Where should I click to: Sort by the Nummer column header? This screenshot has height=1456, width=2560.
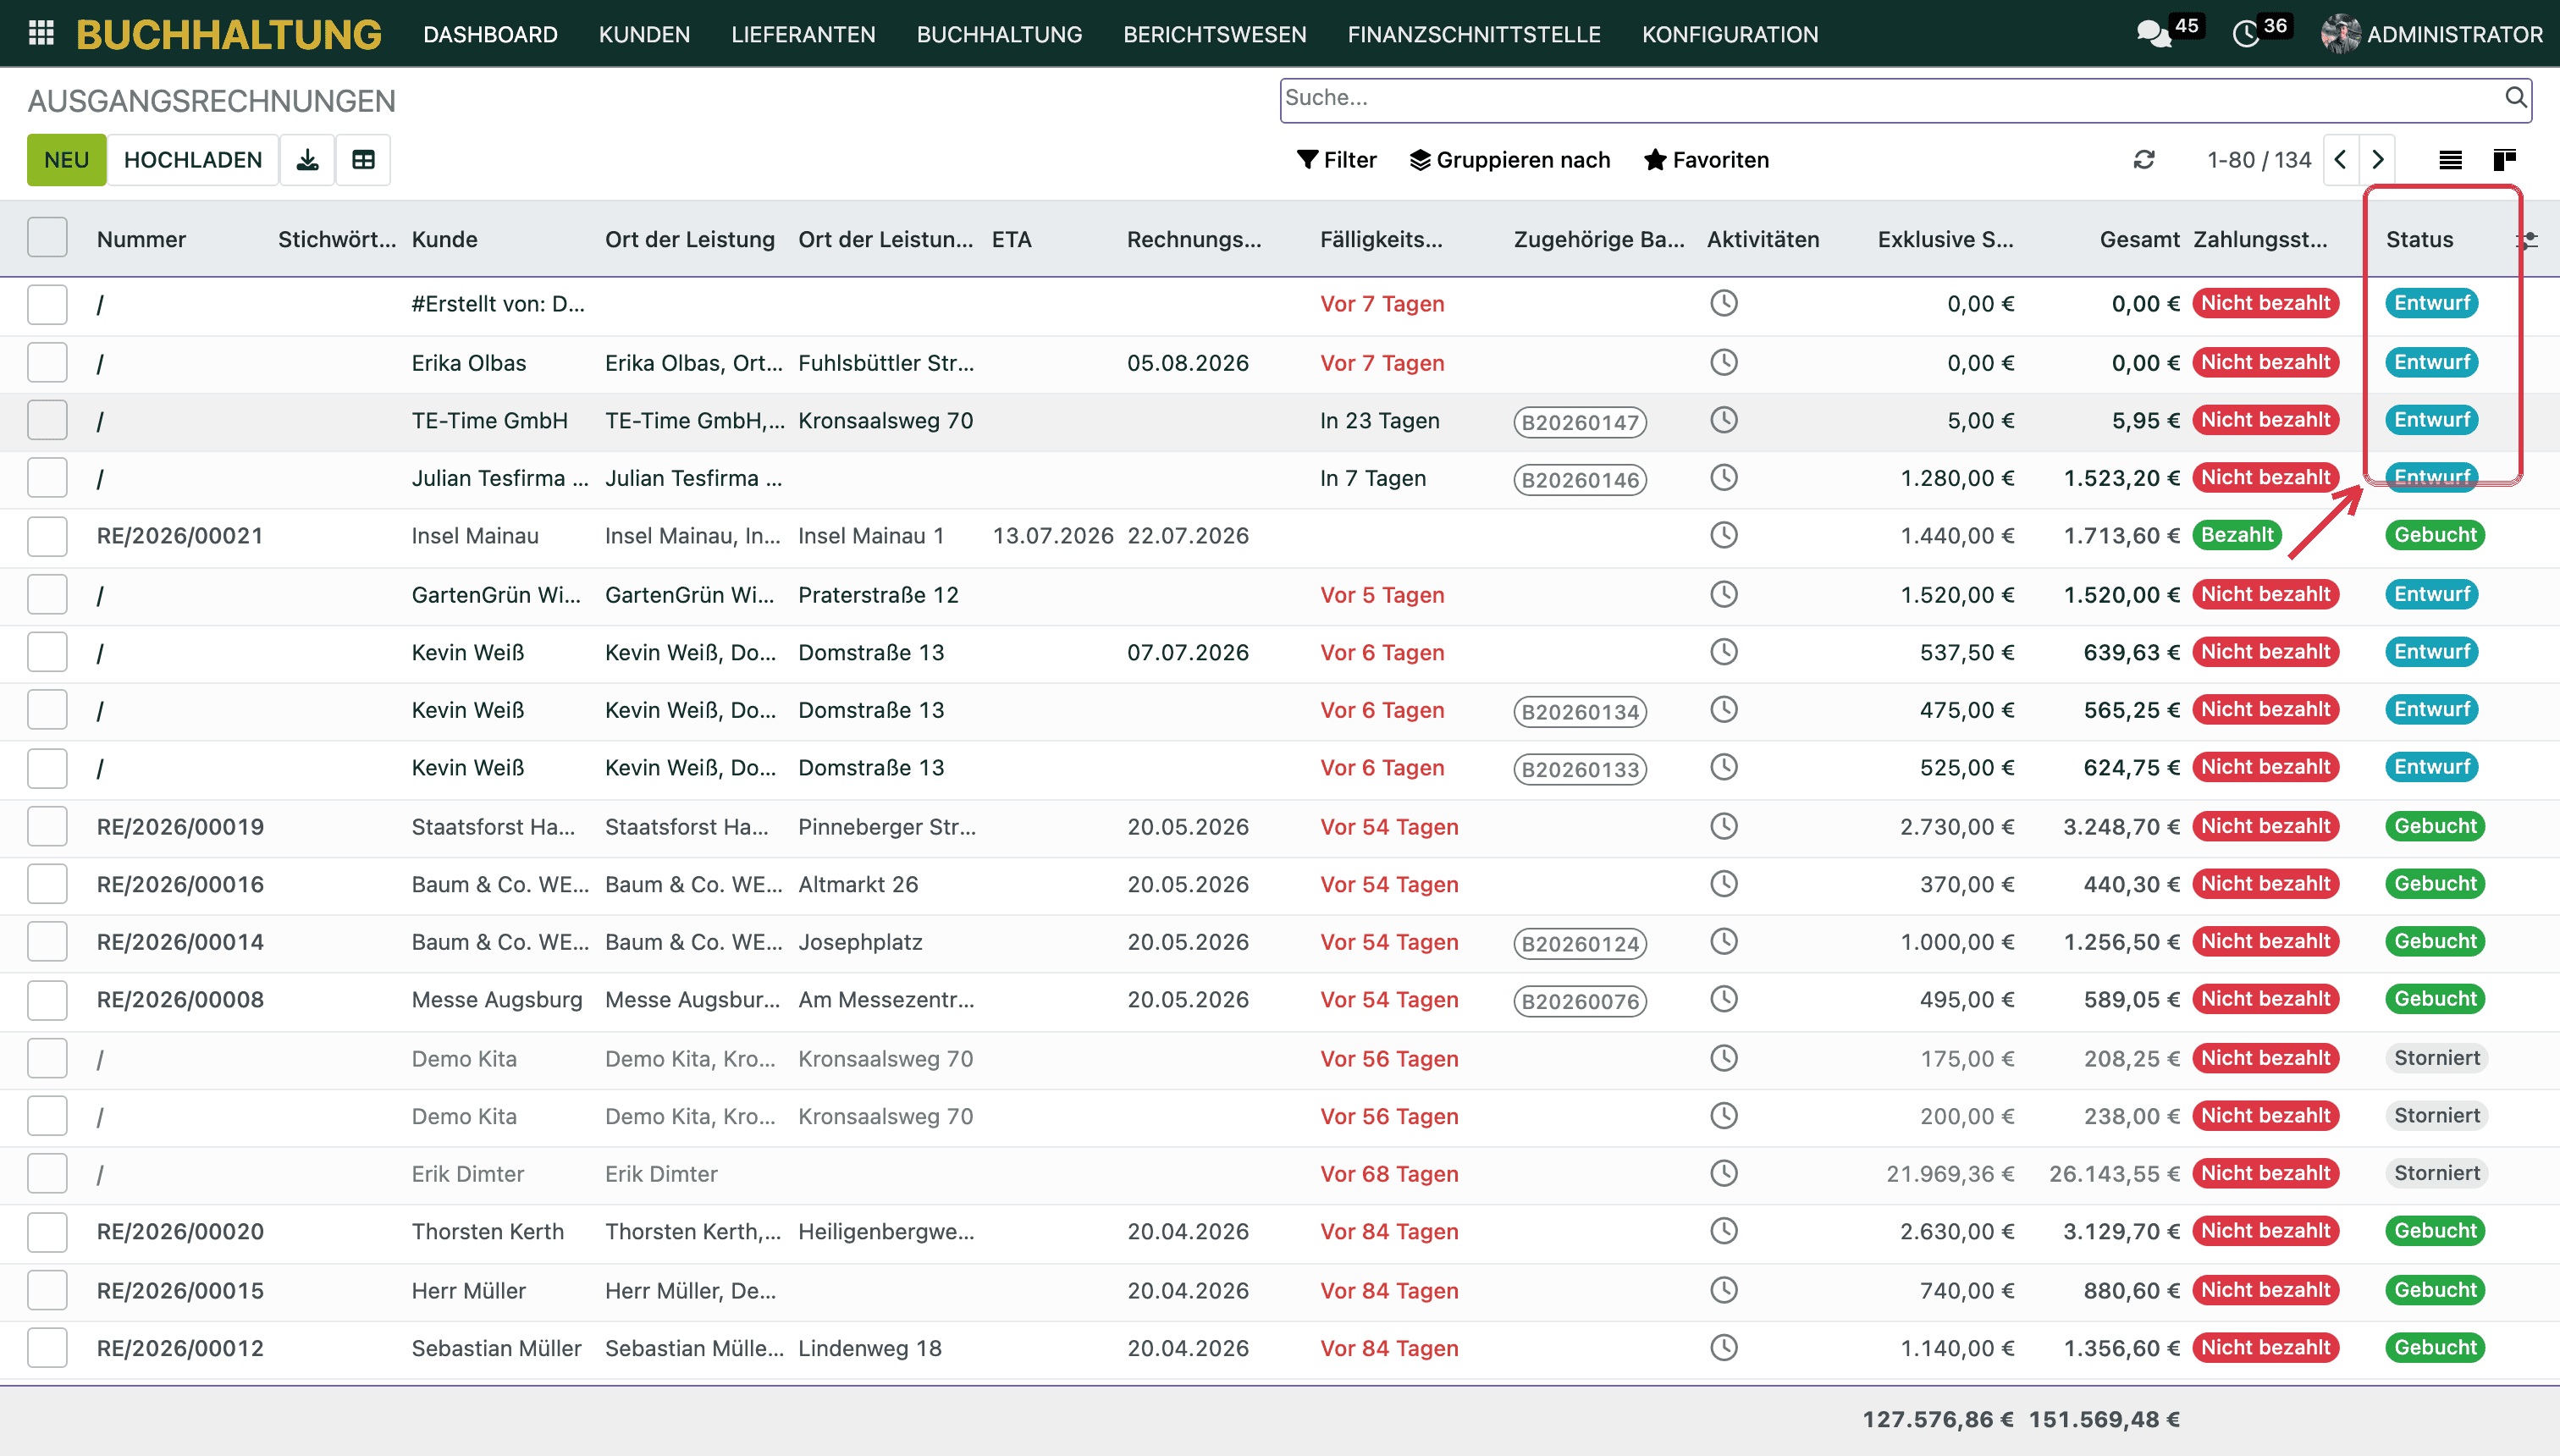(x=141, y=240)
